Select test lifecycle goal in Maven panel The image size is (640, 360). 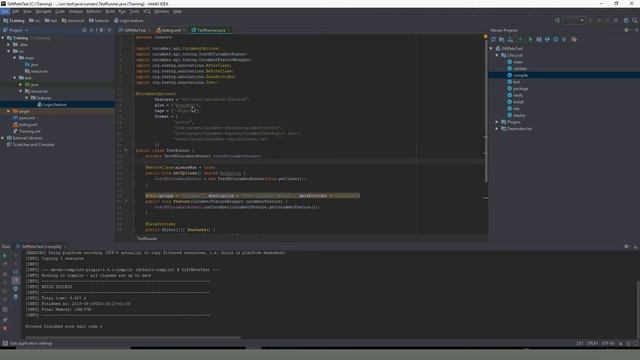(x=516, y=82)
